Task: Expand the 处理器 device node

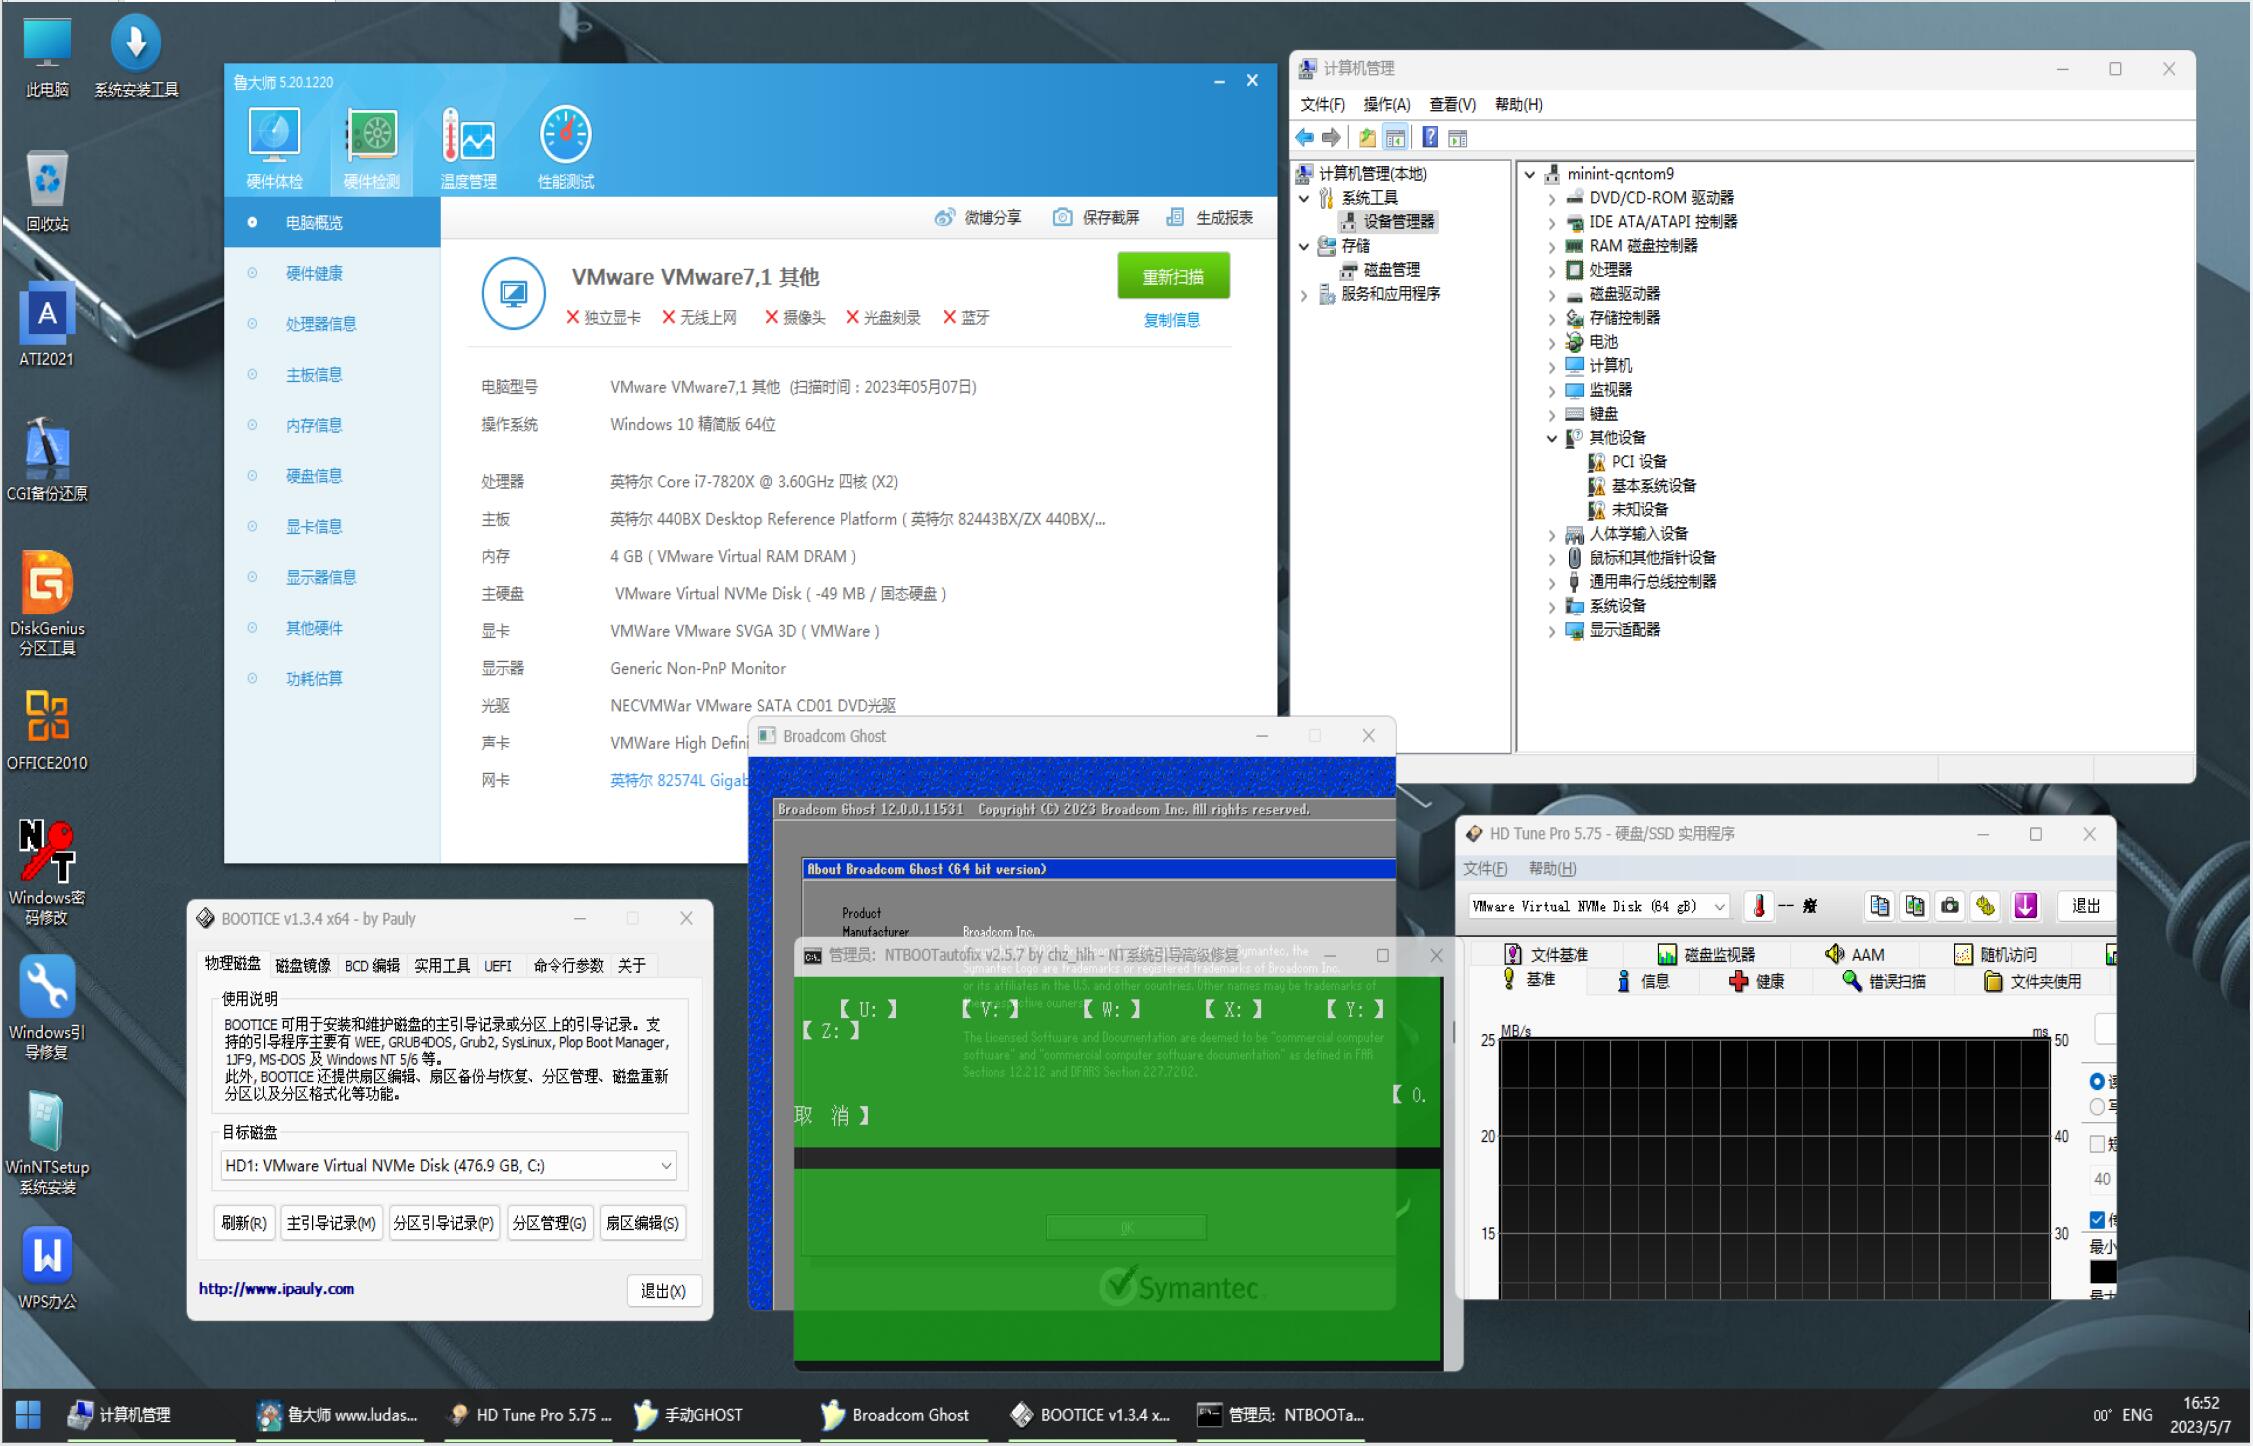Action: [x=1552, y=270]
